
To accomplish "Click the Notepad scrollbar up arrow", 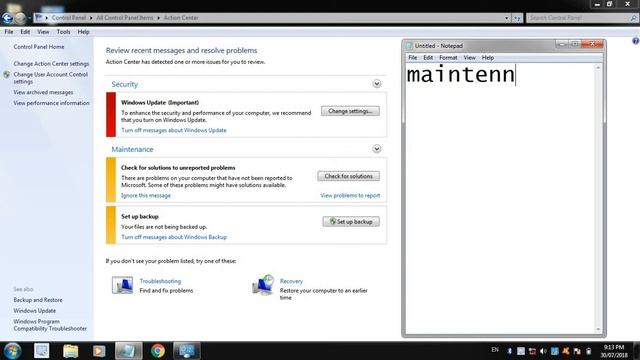I will [598, 67].
